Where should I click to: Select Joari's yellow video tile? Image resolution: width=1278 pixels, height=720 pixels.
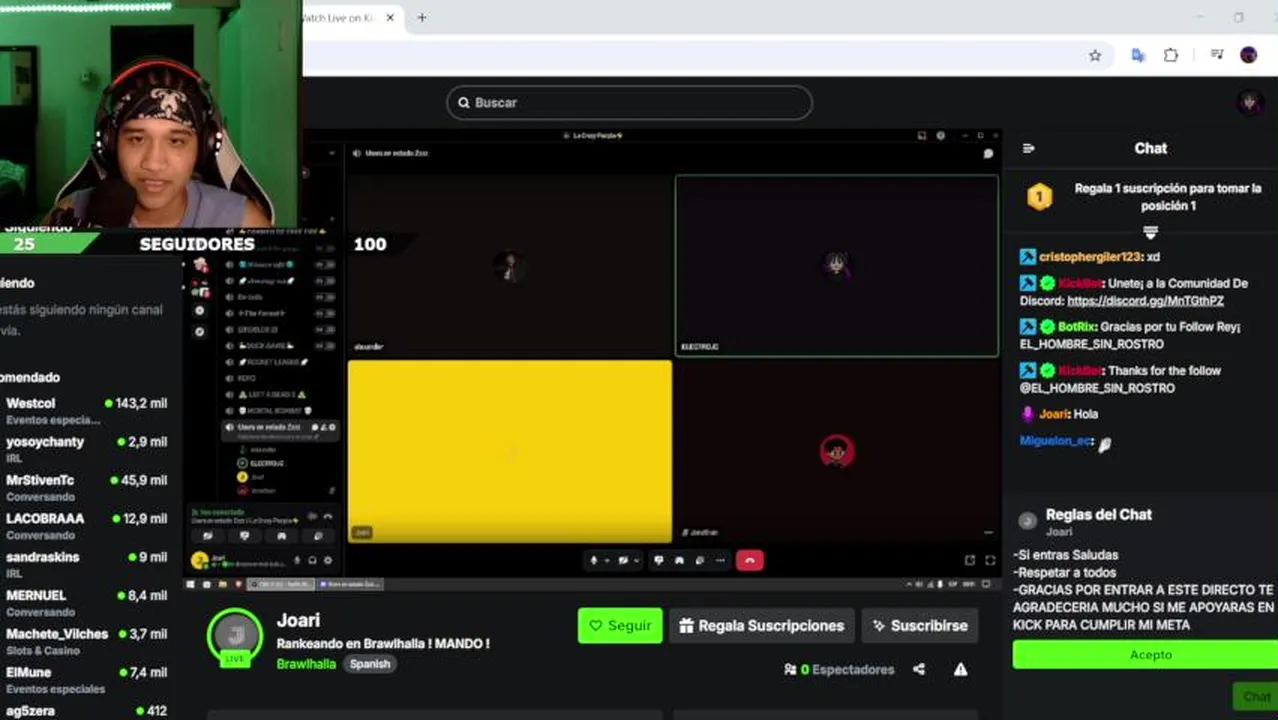tap(510, 451)
